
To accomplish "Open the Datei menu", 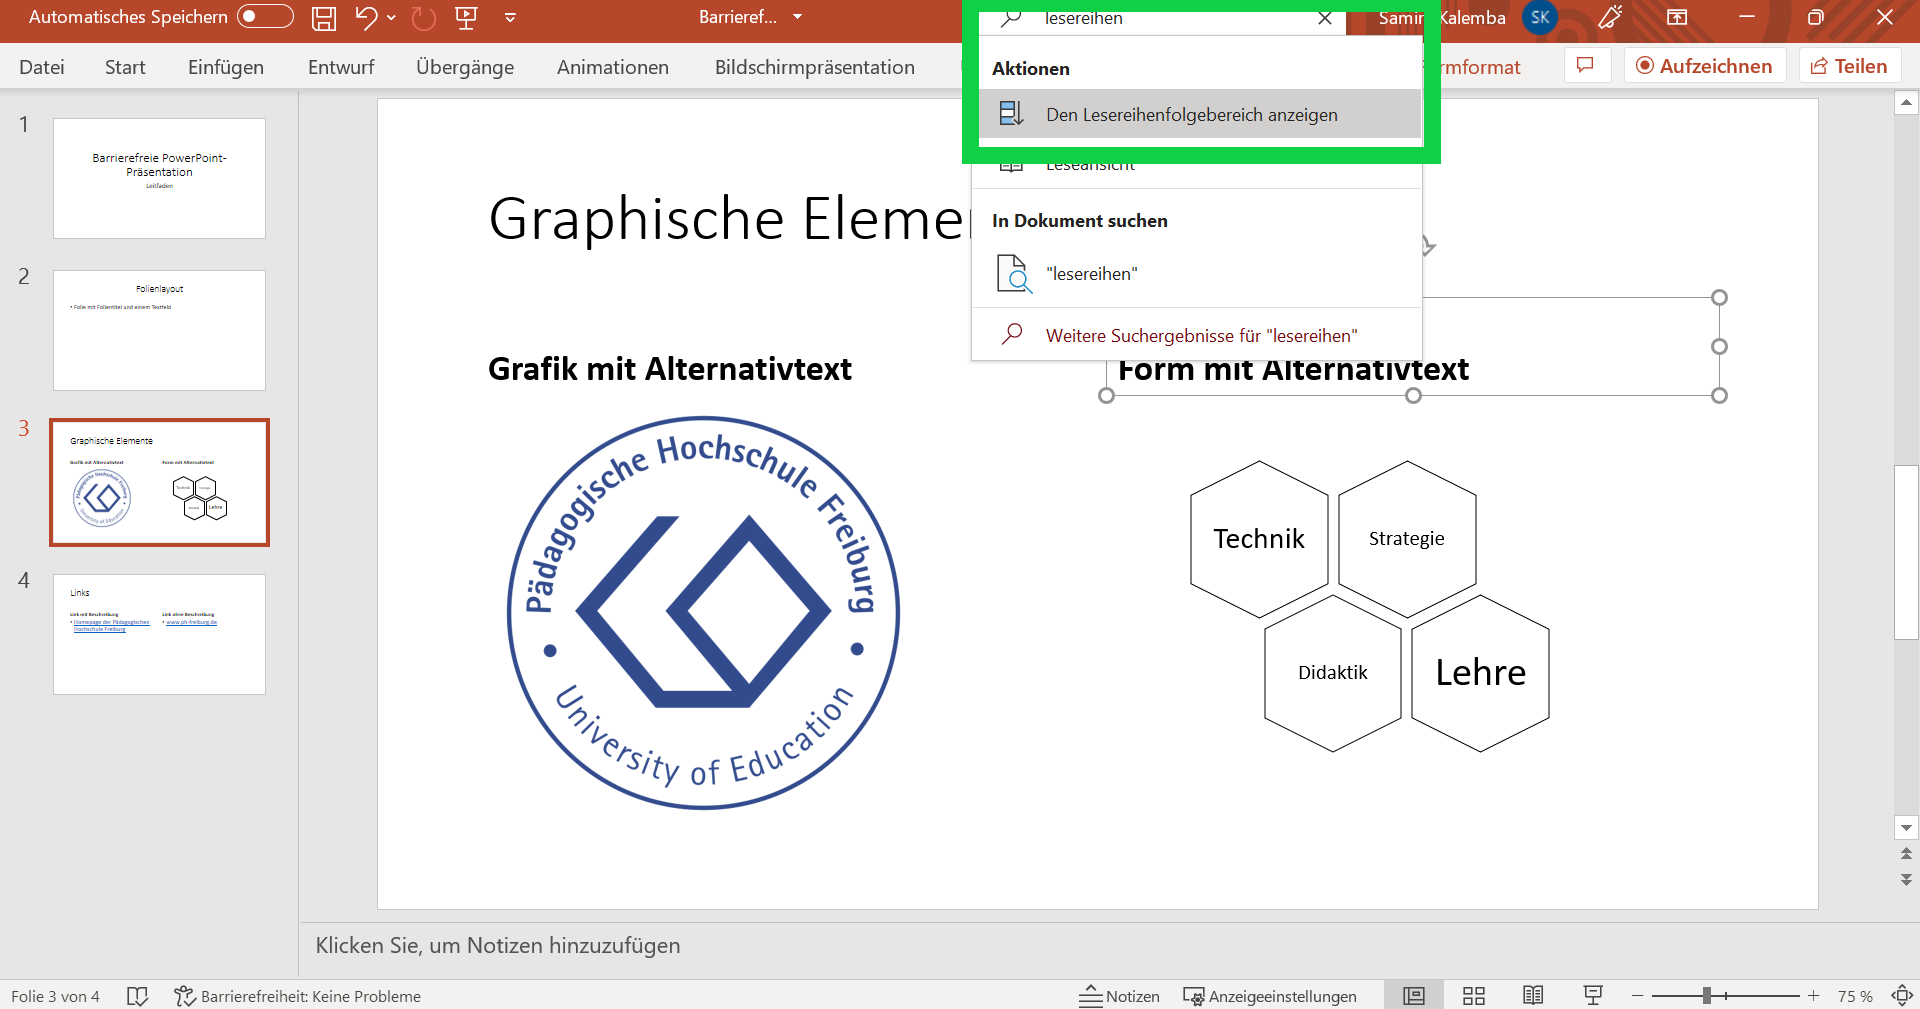I will click(41, 66).
